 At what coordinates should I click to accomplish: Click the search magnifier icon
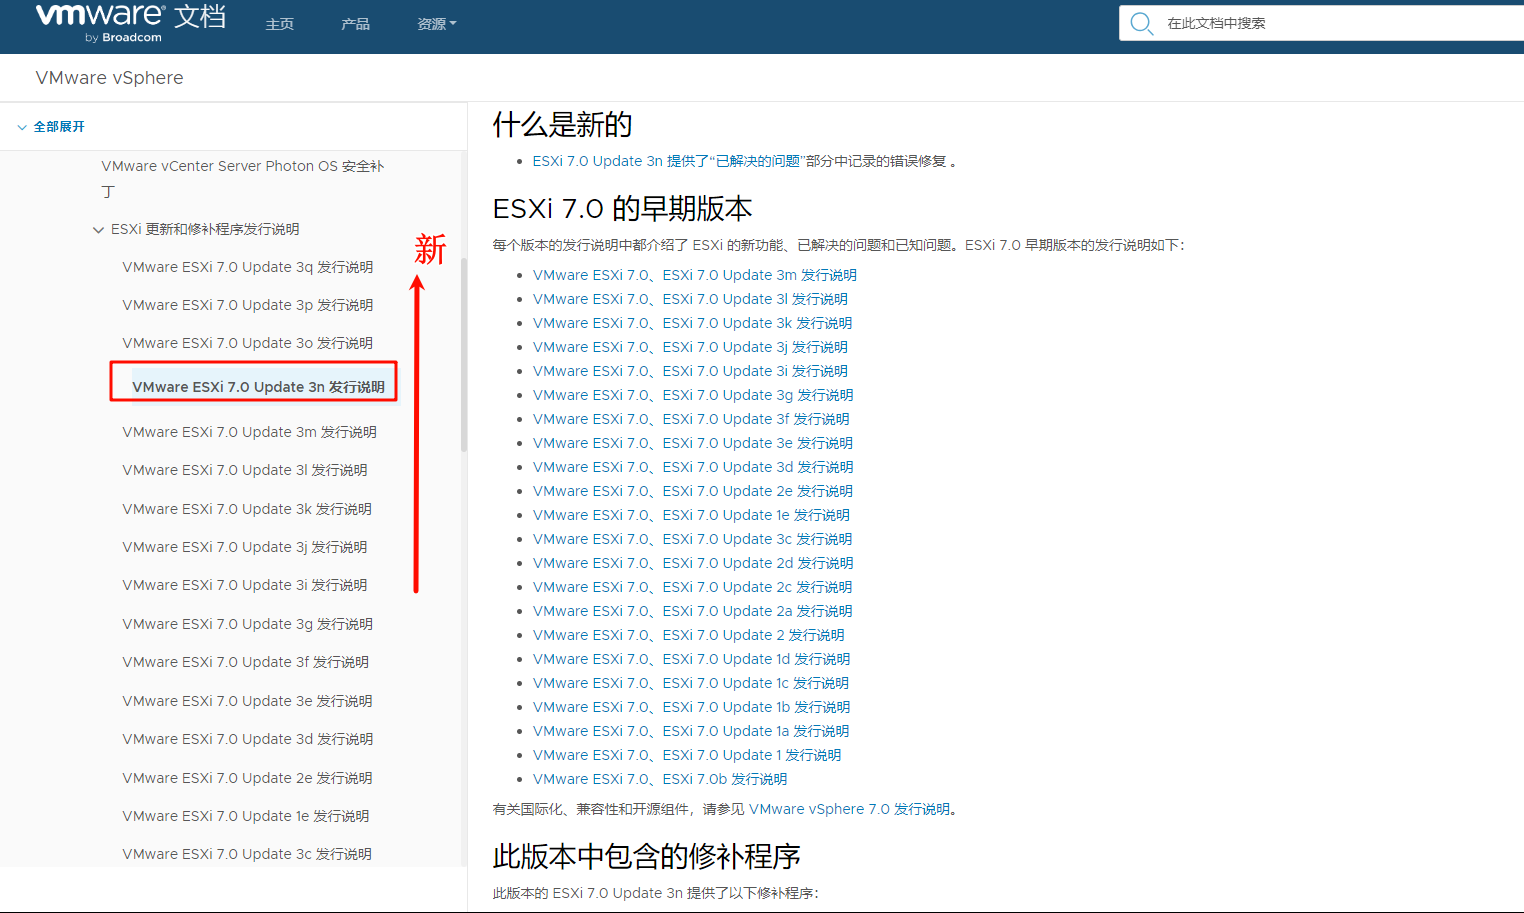(x=1141, y=23)
